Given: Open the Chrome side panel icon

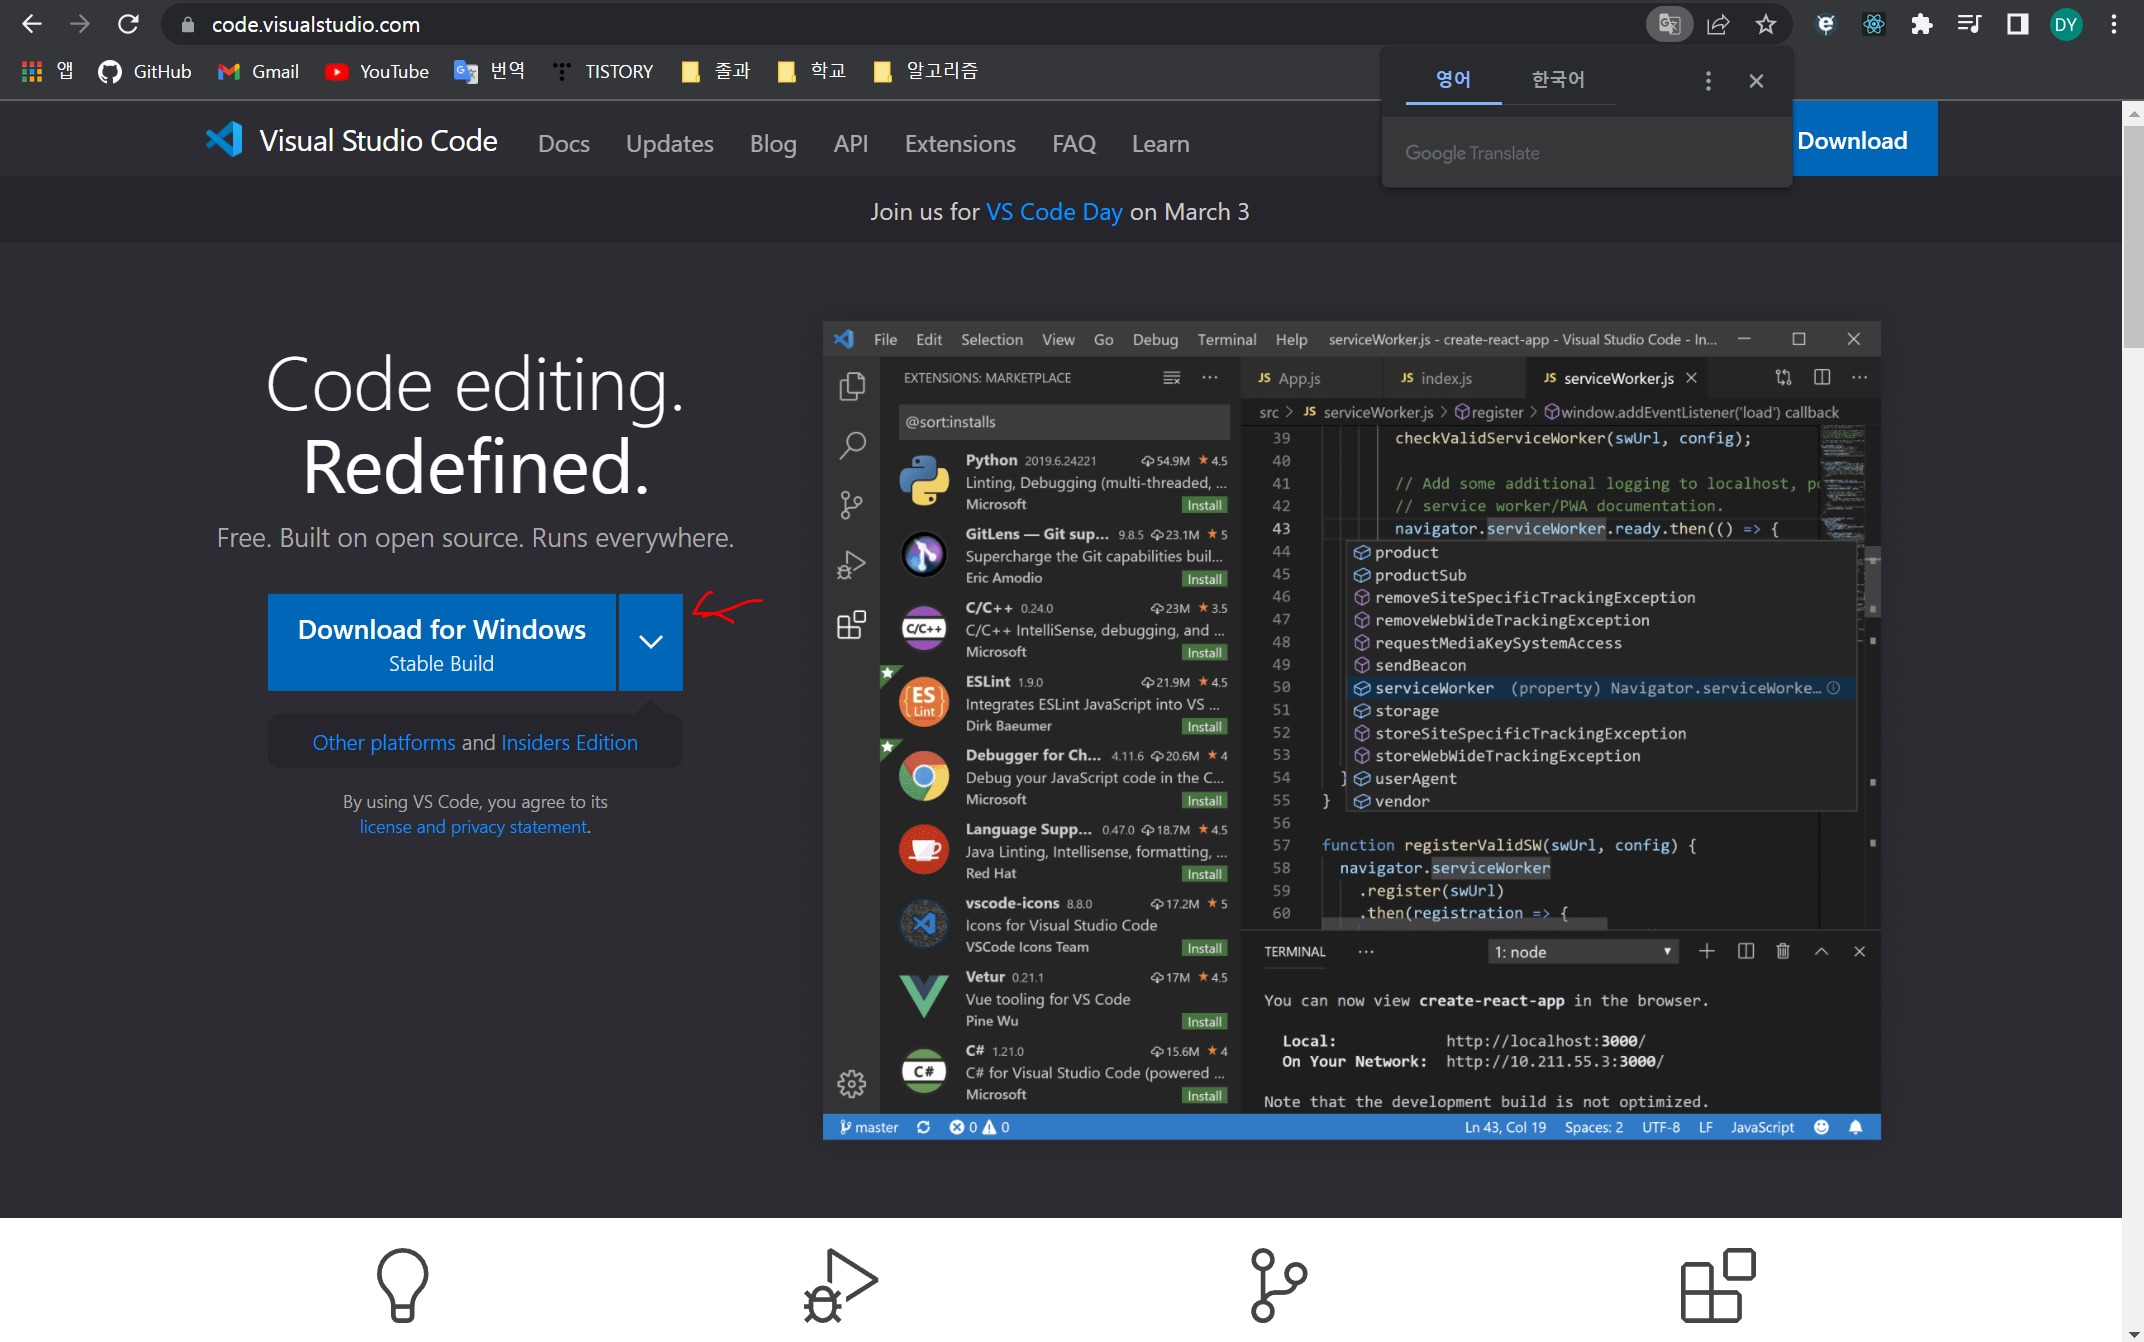Looking at the screenshot, I should [x=2017, y=24].
